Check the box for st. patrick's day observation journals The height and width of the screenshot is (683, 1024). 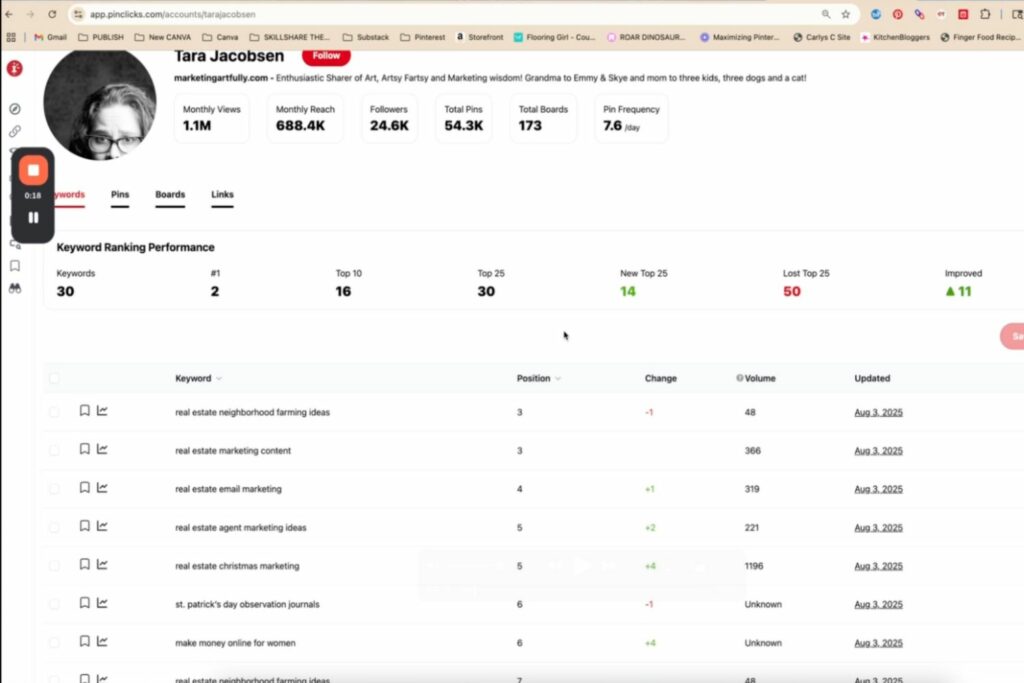pos(54,604)
